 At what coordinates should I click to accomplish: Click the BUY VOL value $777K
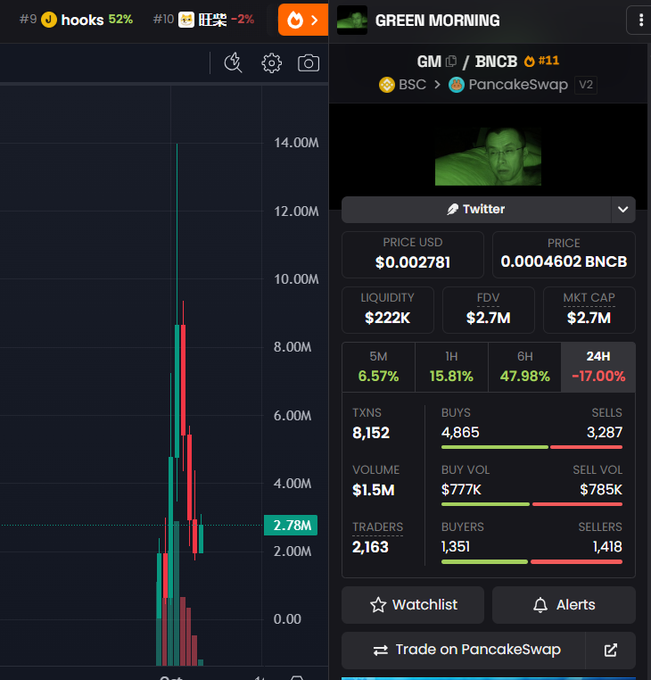[461, 490]
